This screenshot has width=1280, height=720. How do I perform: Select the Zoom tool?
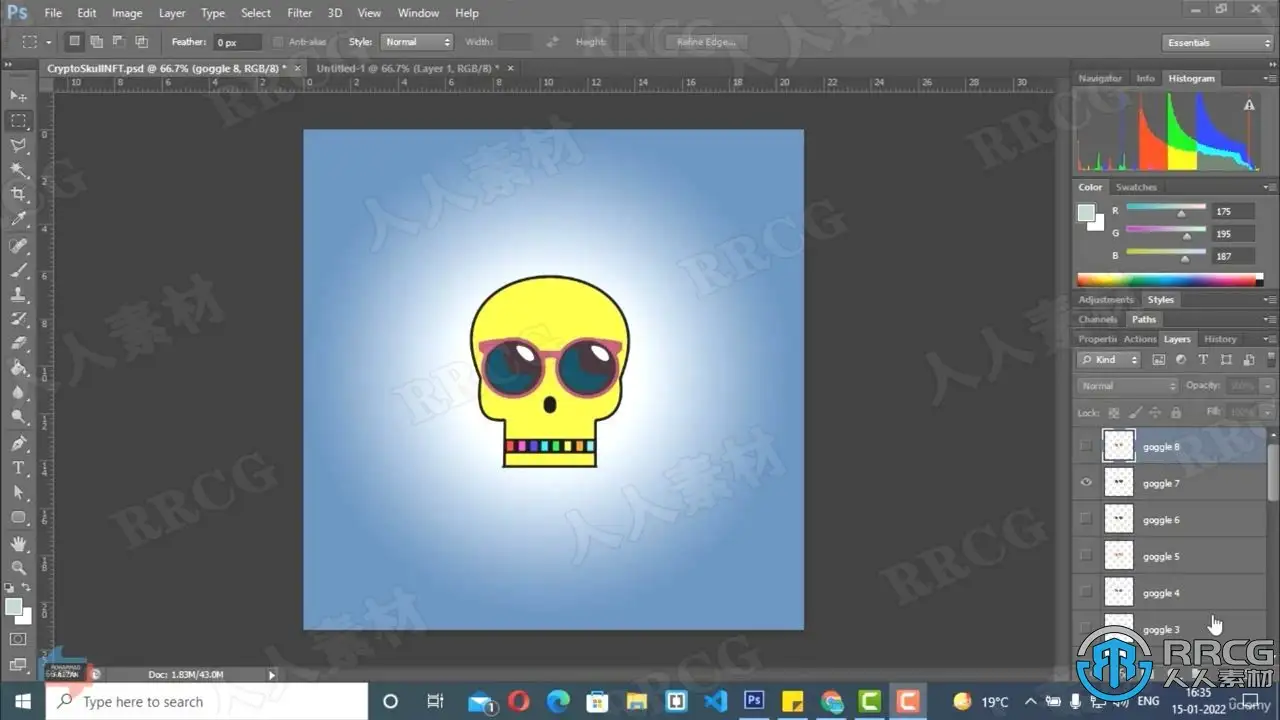pyautogui.click(x=18, y=567)
